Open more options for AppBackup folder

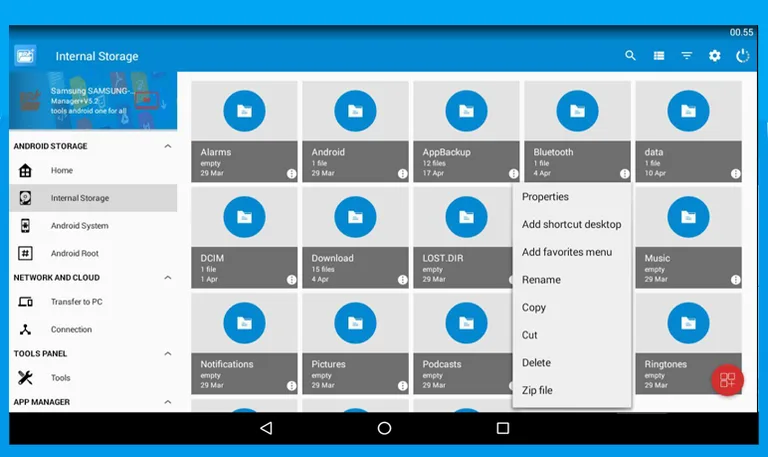click(513, 173)
